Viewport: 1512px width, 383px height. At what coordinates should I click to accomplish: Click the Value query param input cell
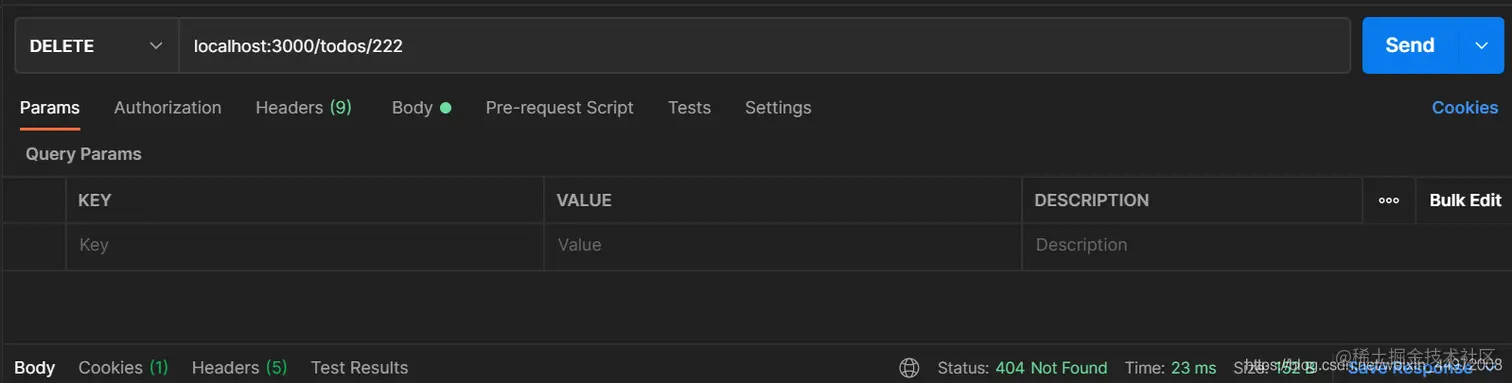click(783, 245)
